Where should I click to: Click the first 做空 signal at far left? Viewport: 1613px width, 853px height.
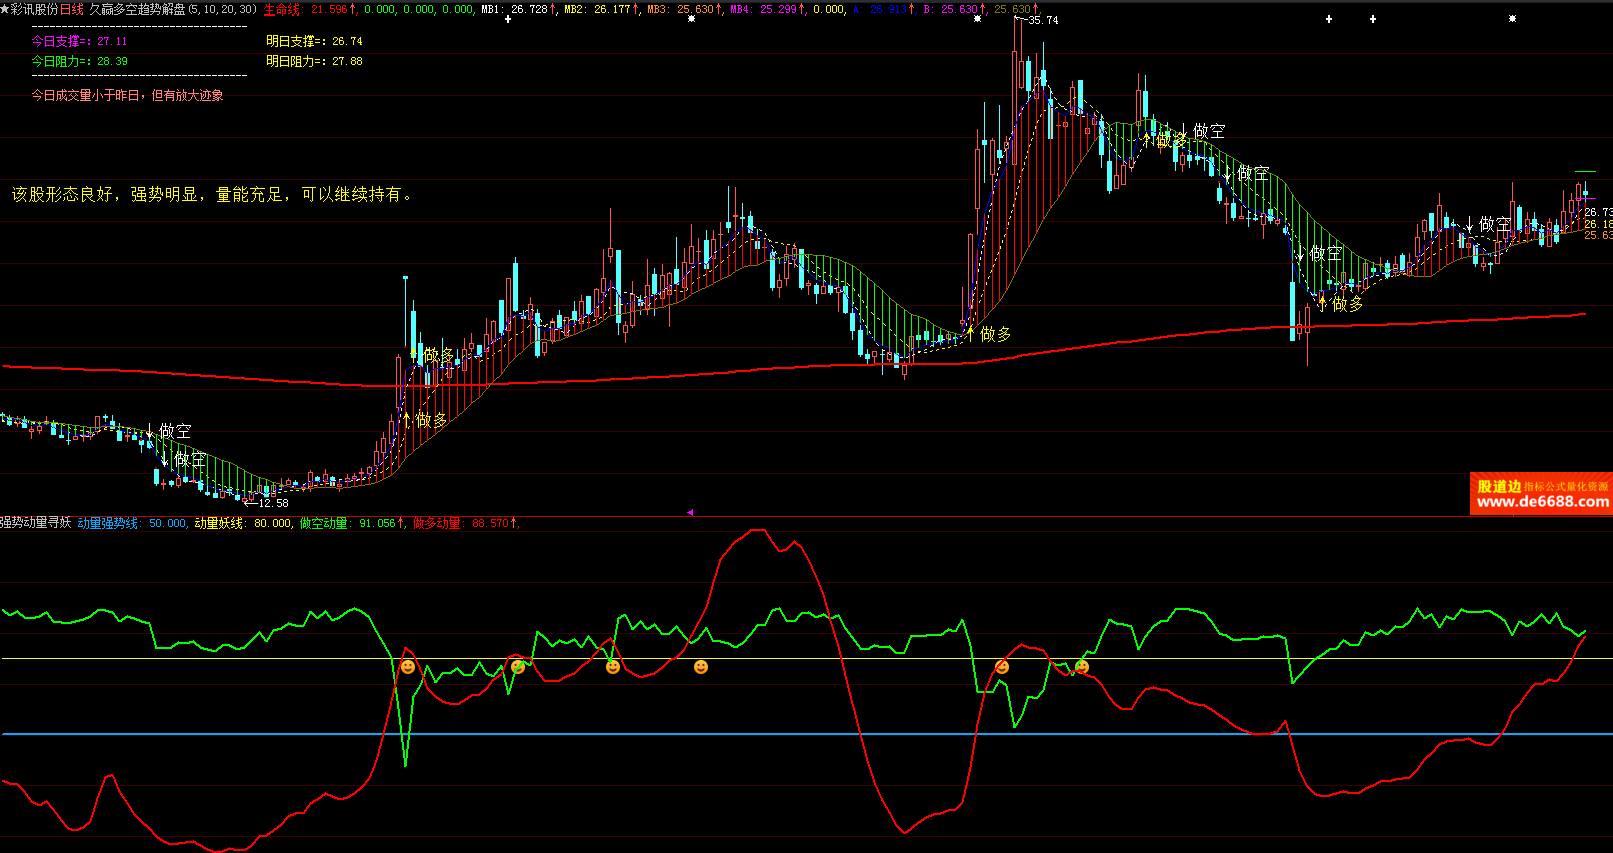coord(150,431)
